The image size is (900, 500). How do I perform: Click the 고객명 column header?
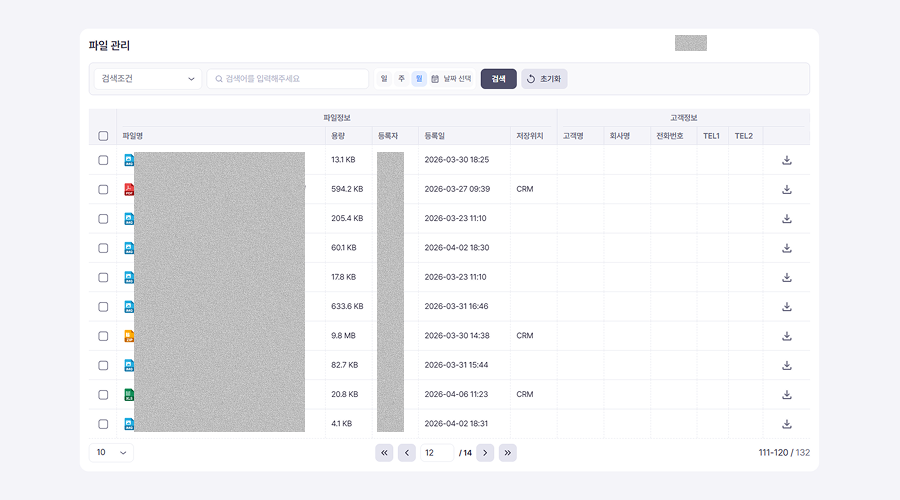click(x=573, y=136)
